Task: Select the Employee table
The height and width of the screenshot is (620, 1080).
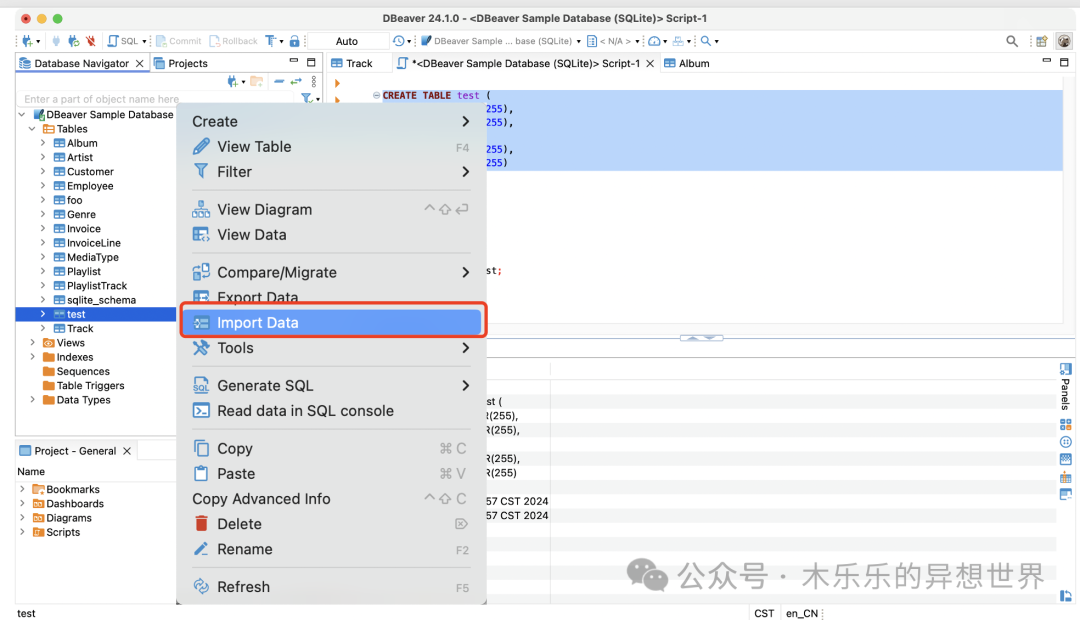Action: coord(90,186)
